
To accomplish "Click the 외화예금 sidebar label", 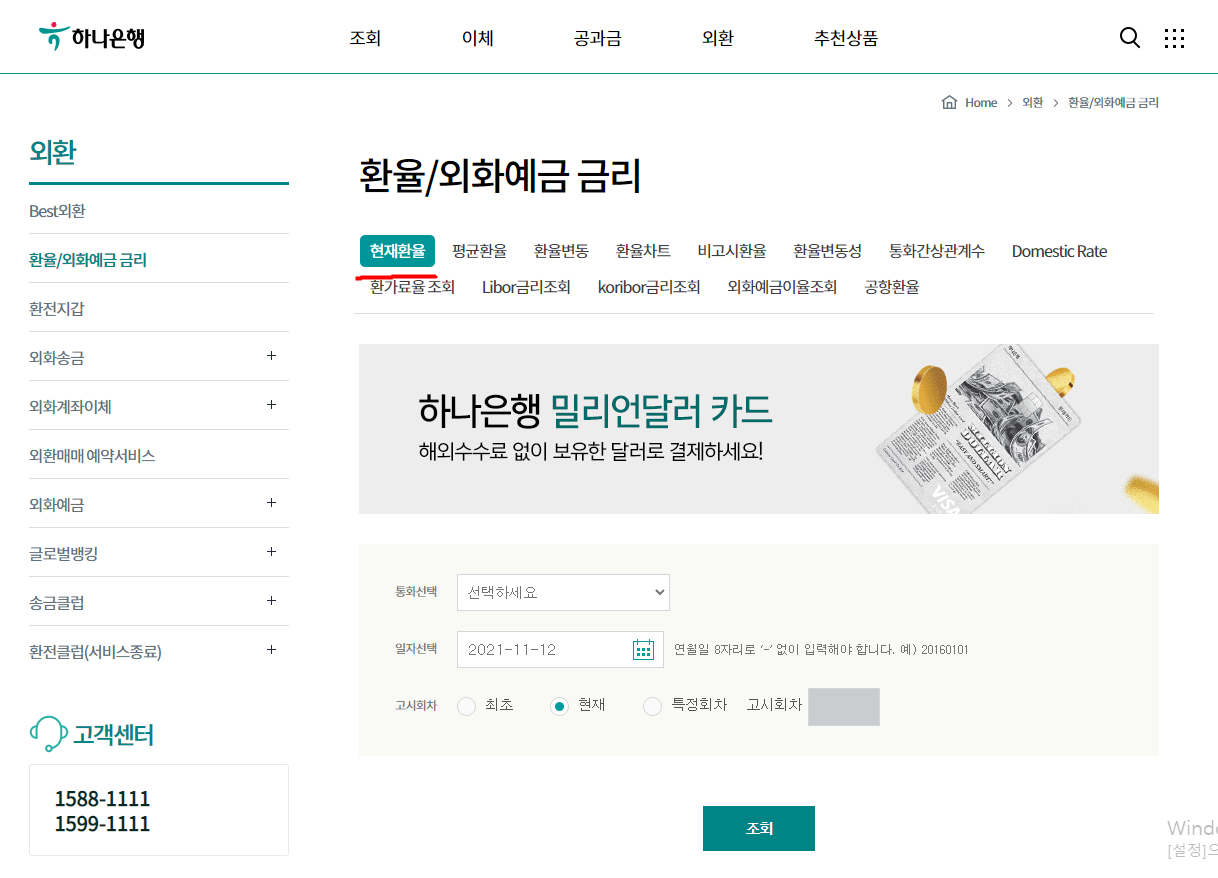I will point(57,505).
